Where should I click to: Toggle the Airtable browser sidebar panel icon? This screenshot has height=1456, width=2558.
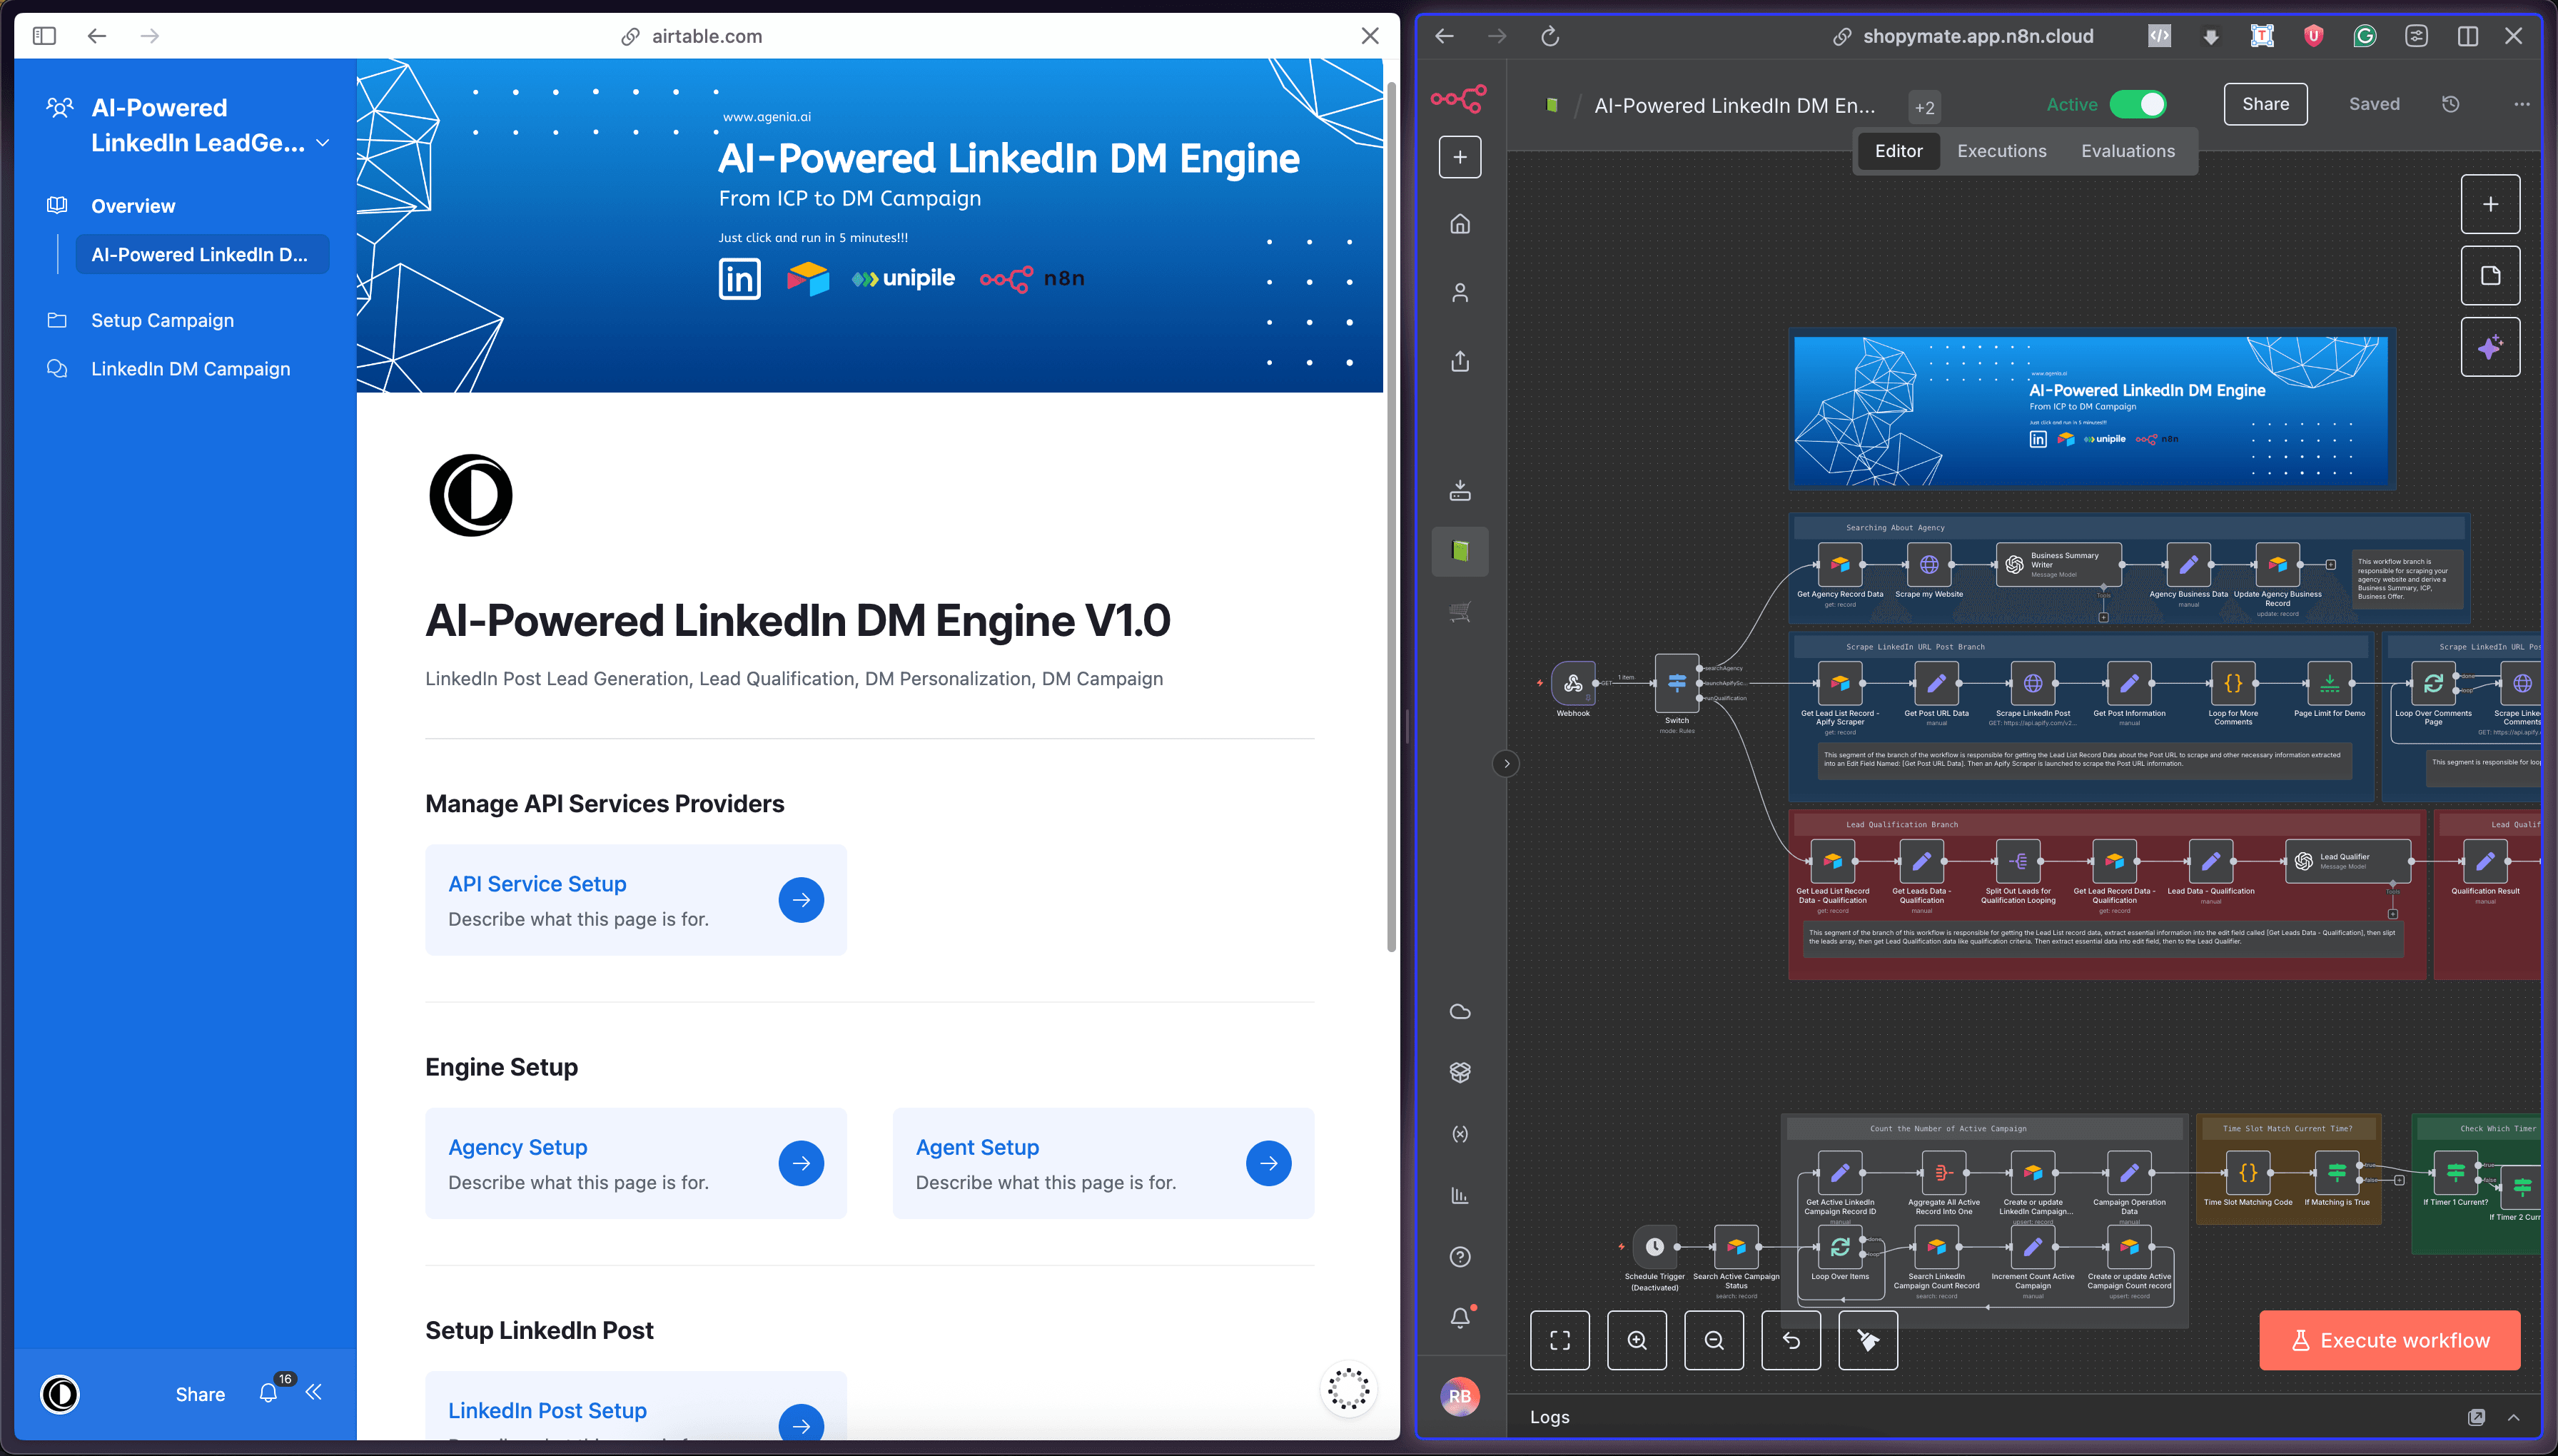[44, 36]
